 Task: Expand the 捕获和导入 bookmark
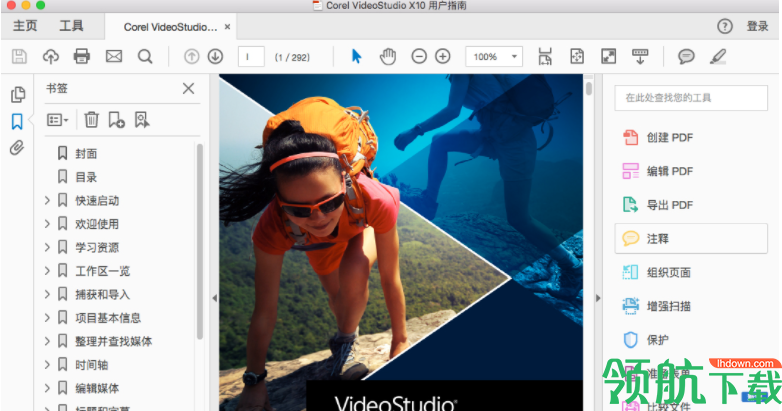click(x=47, y=294)
